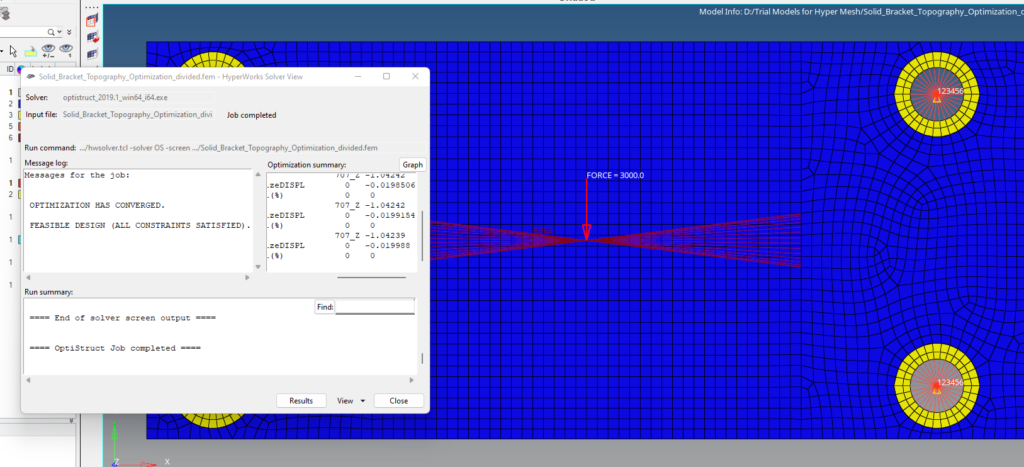Click the ID column header in model browser
This screenshot has width=1024, height=467.
click(x=10, y=69)
